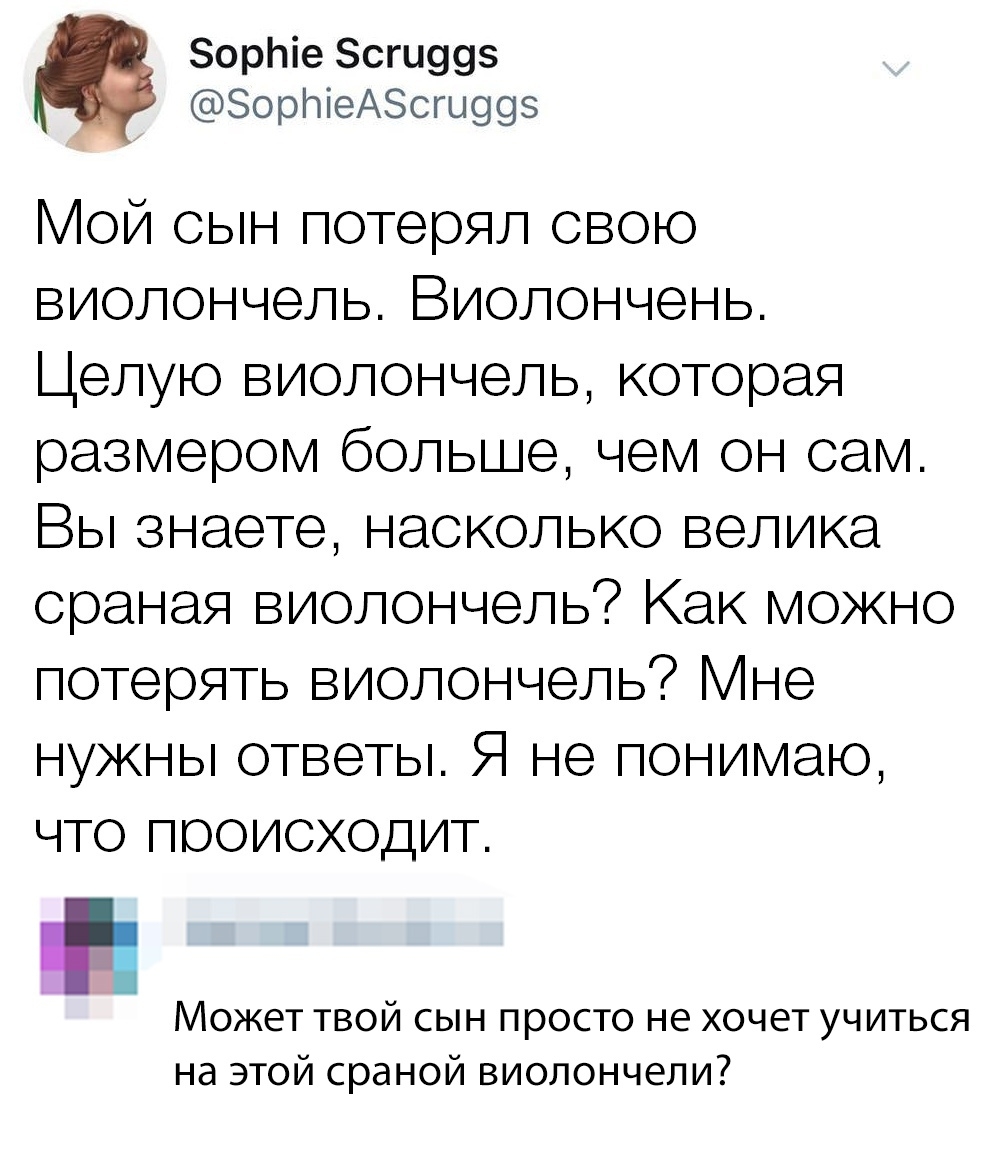
Task: Click the line нужны ответы. Я не понимаю
Action: pyautogui.click(x=460, y=759)
